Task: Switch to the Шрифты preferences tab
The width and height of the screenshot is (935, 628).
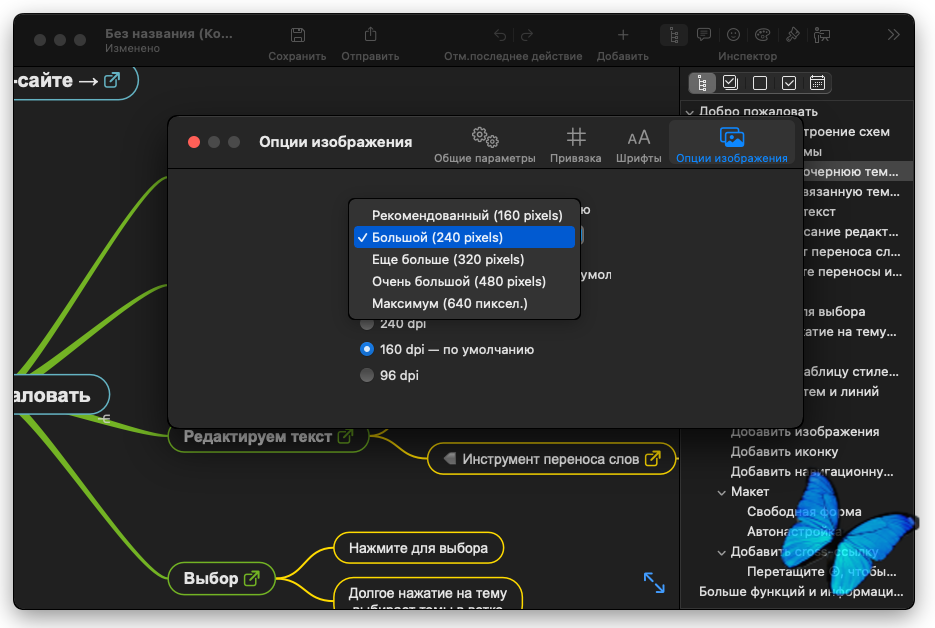Action: click(638, 144)
